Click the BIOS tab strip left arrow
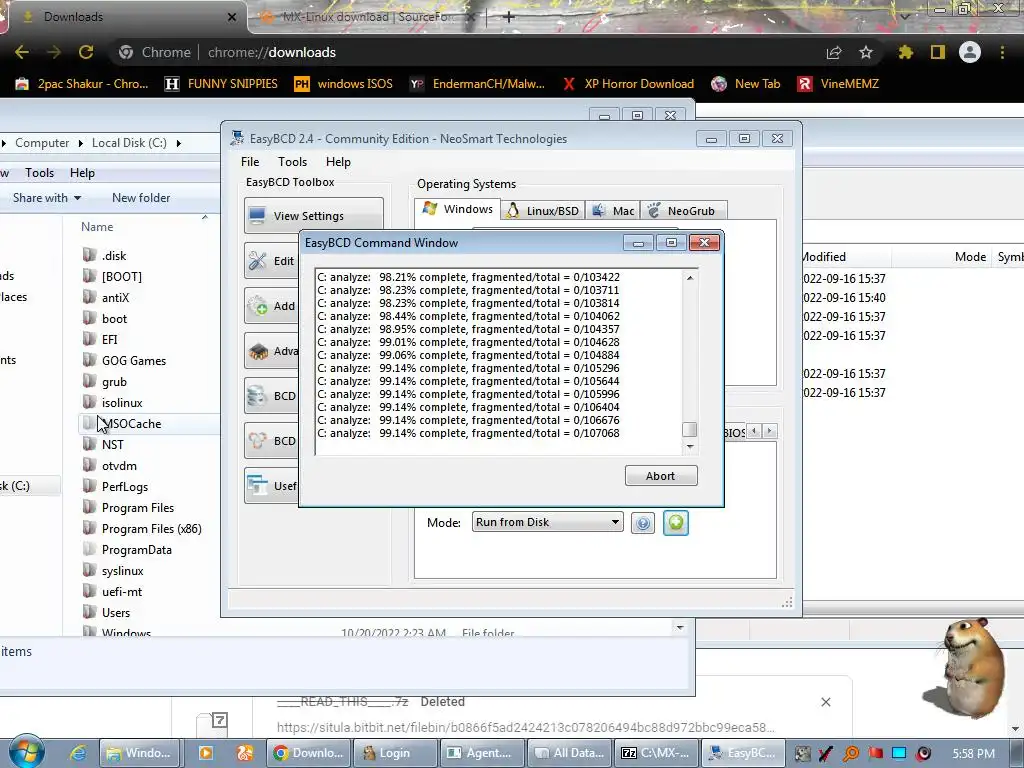1024x768 pixels. coord(754,431)
